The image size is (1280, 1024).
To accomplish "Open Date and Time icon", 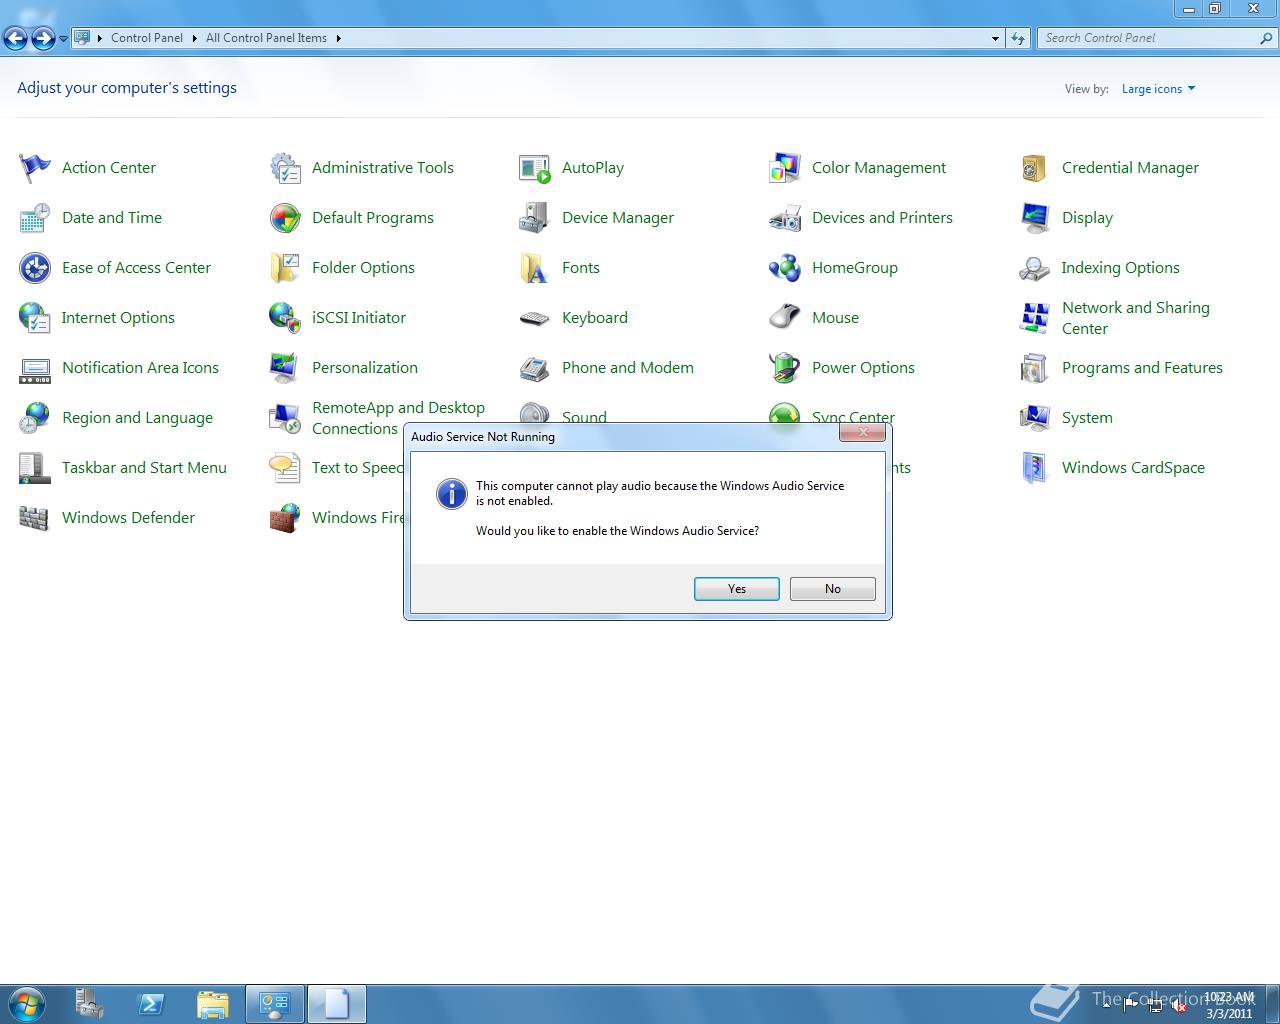I will [x=35, y=218].
